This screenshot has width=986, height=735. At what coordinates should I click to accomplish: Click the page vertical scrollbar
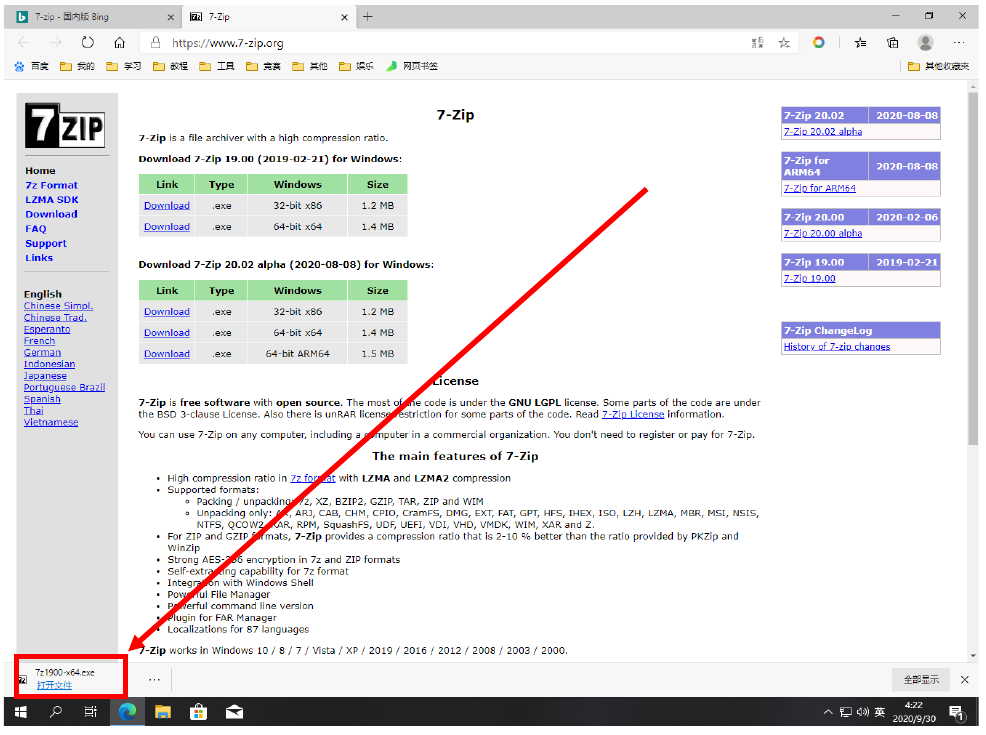[x=972, y=300]
